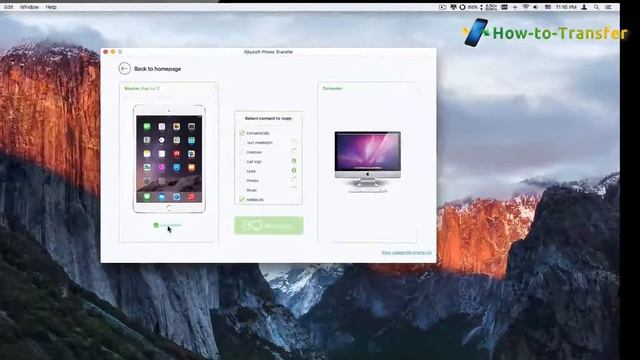Click the status icon beside Text messages

coord(294,142)
